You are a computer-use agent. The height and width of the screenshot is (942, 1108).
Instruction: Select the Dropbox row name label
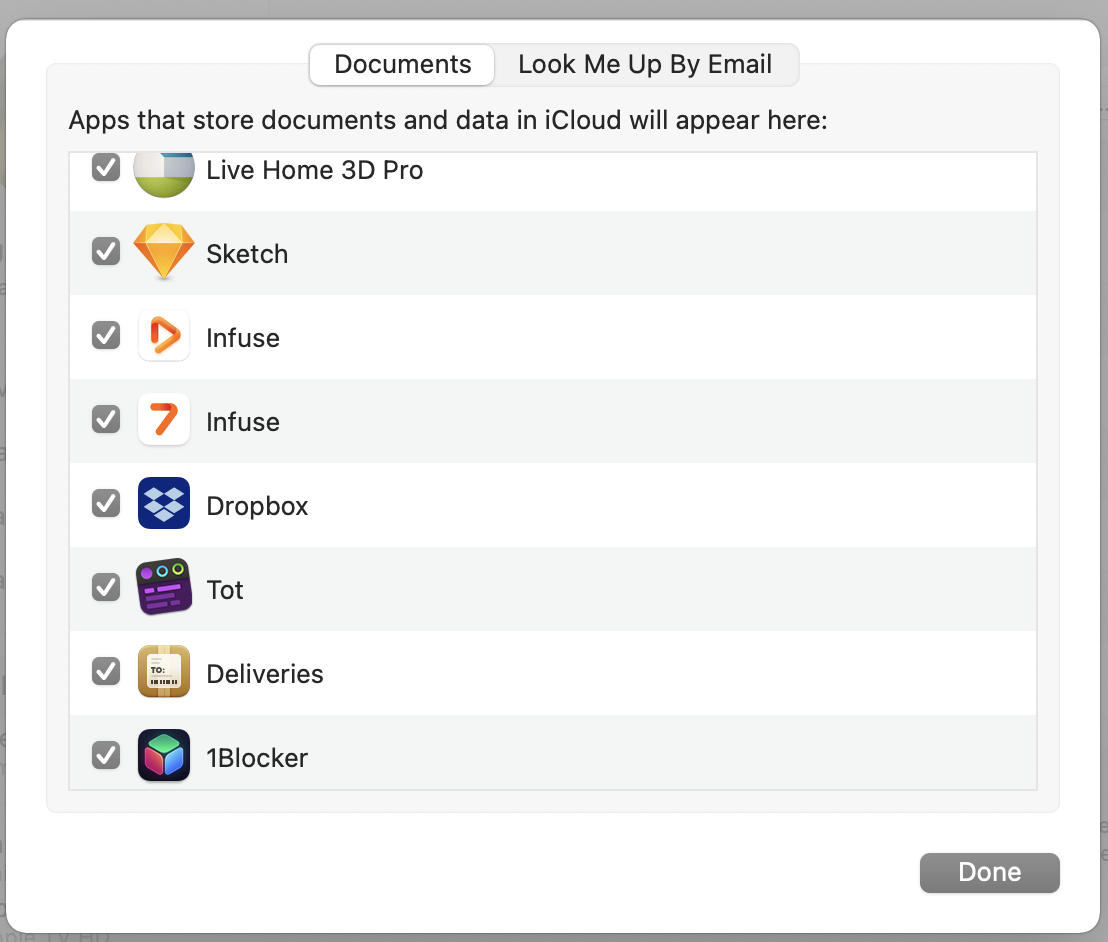(257, 506)
